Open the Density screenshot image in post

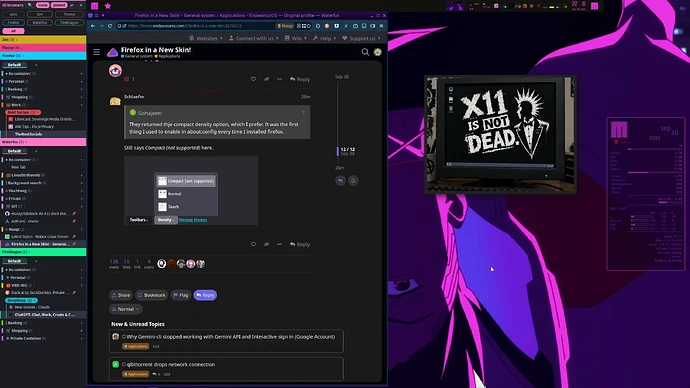pyautogui.click(x=191, y=190)
